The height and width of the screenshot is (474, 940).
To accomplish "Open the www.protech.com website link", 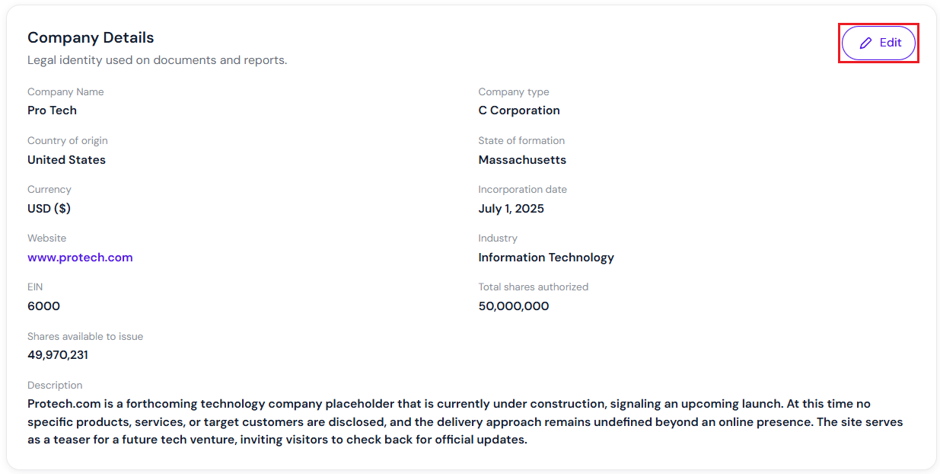I will [80, 258].
